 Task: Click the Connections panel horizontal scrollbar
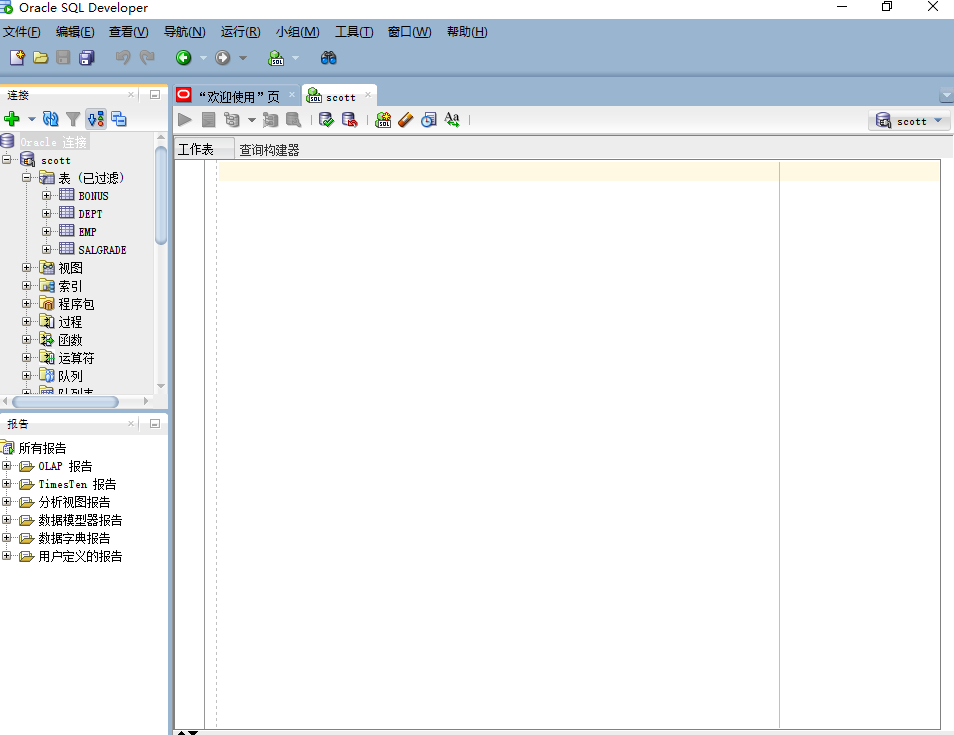pyautogui.click(x=65, y=402)
